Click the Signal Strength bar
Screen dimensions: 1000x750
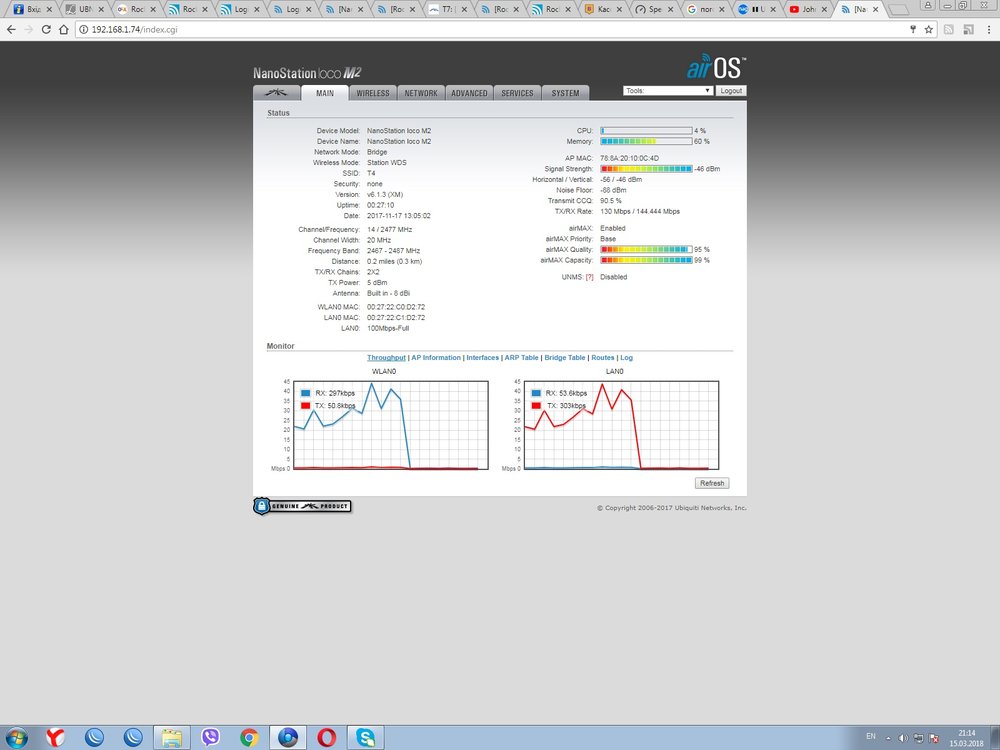(x=646, y=169)
